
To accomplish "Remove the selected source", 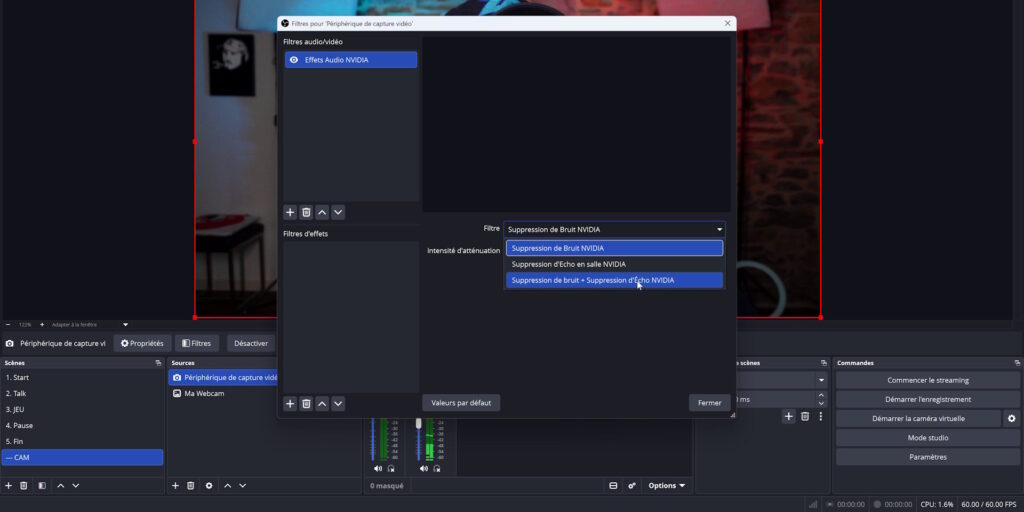I will 191,486.
